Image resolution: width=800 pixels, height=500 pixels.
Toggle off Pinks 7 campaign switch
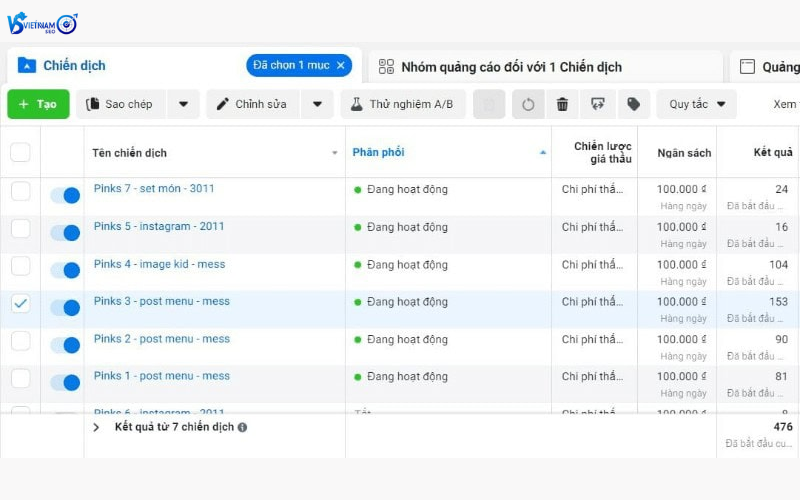click(x=65, y=195)
